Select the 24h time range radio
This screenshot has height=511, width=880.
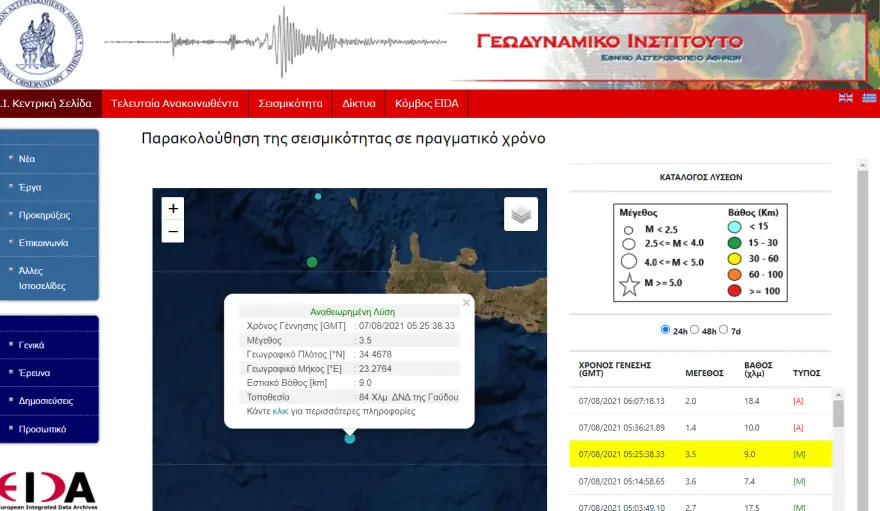coord(665,329)
